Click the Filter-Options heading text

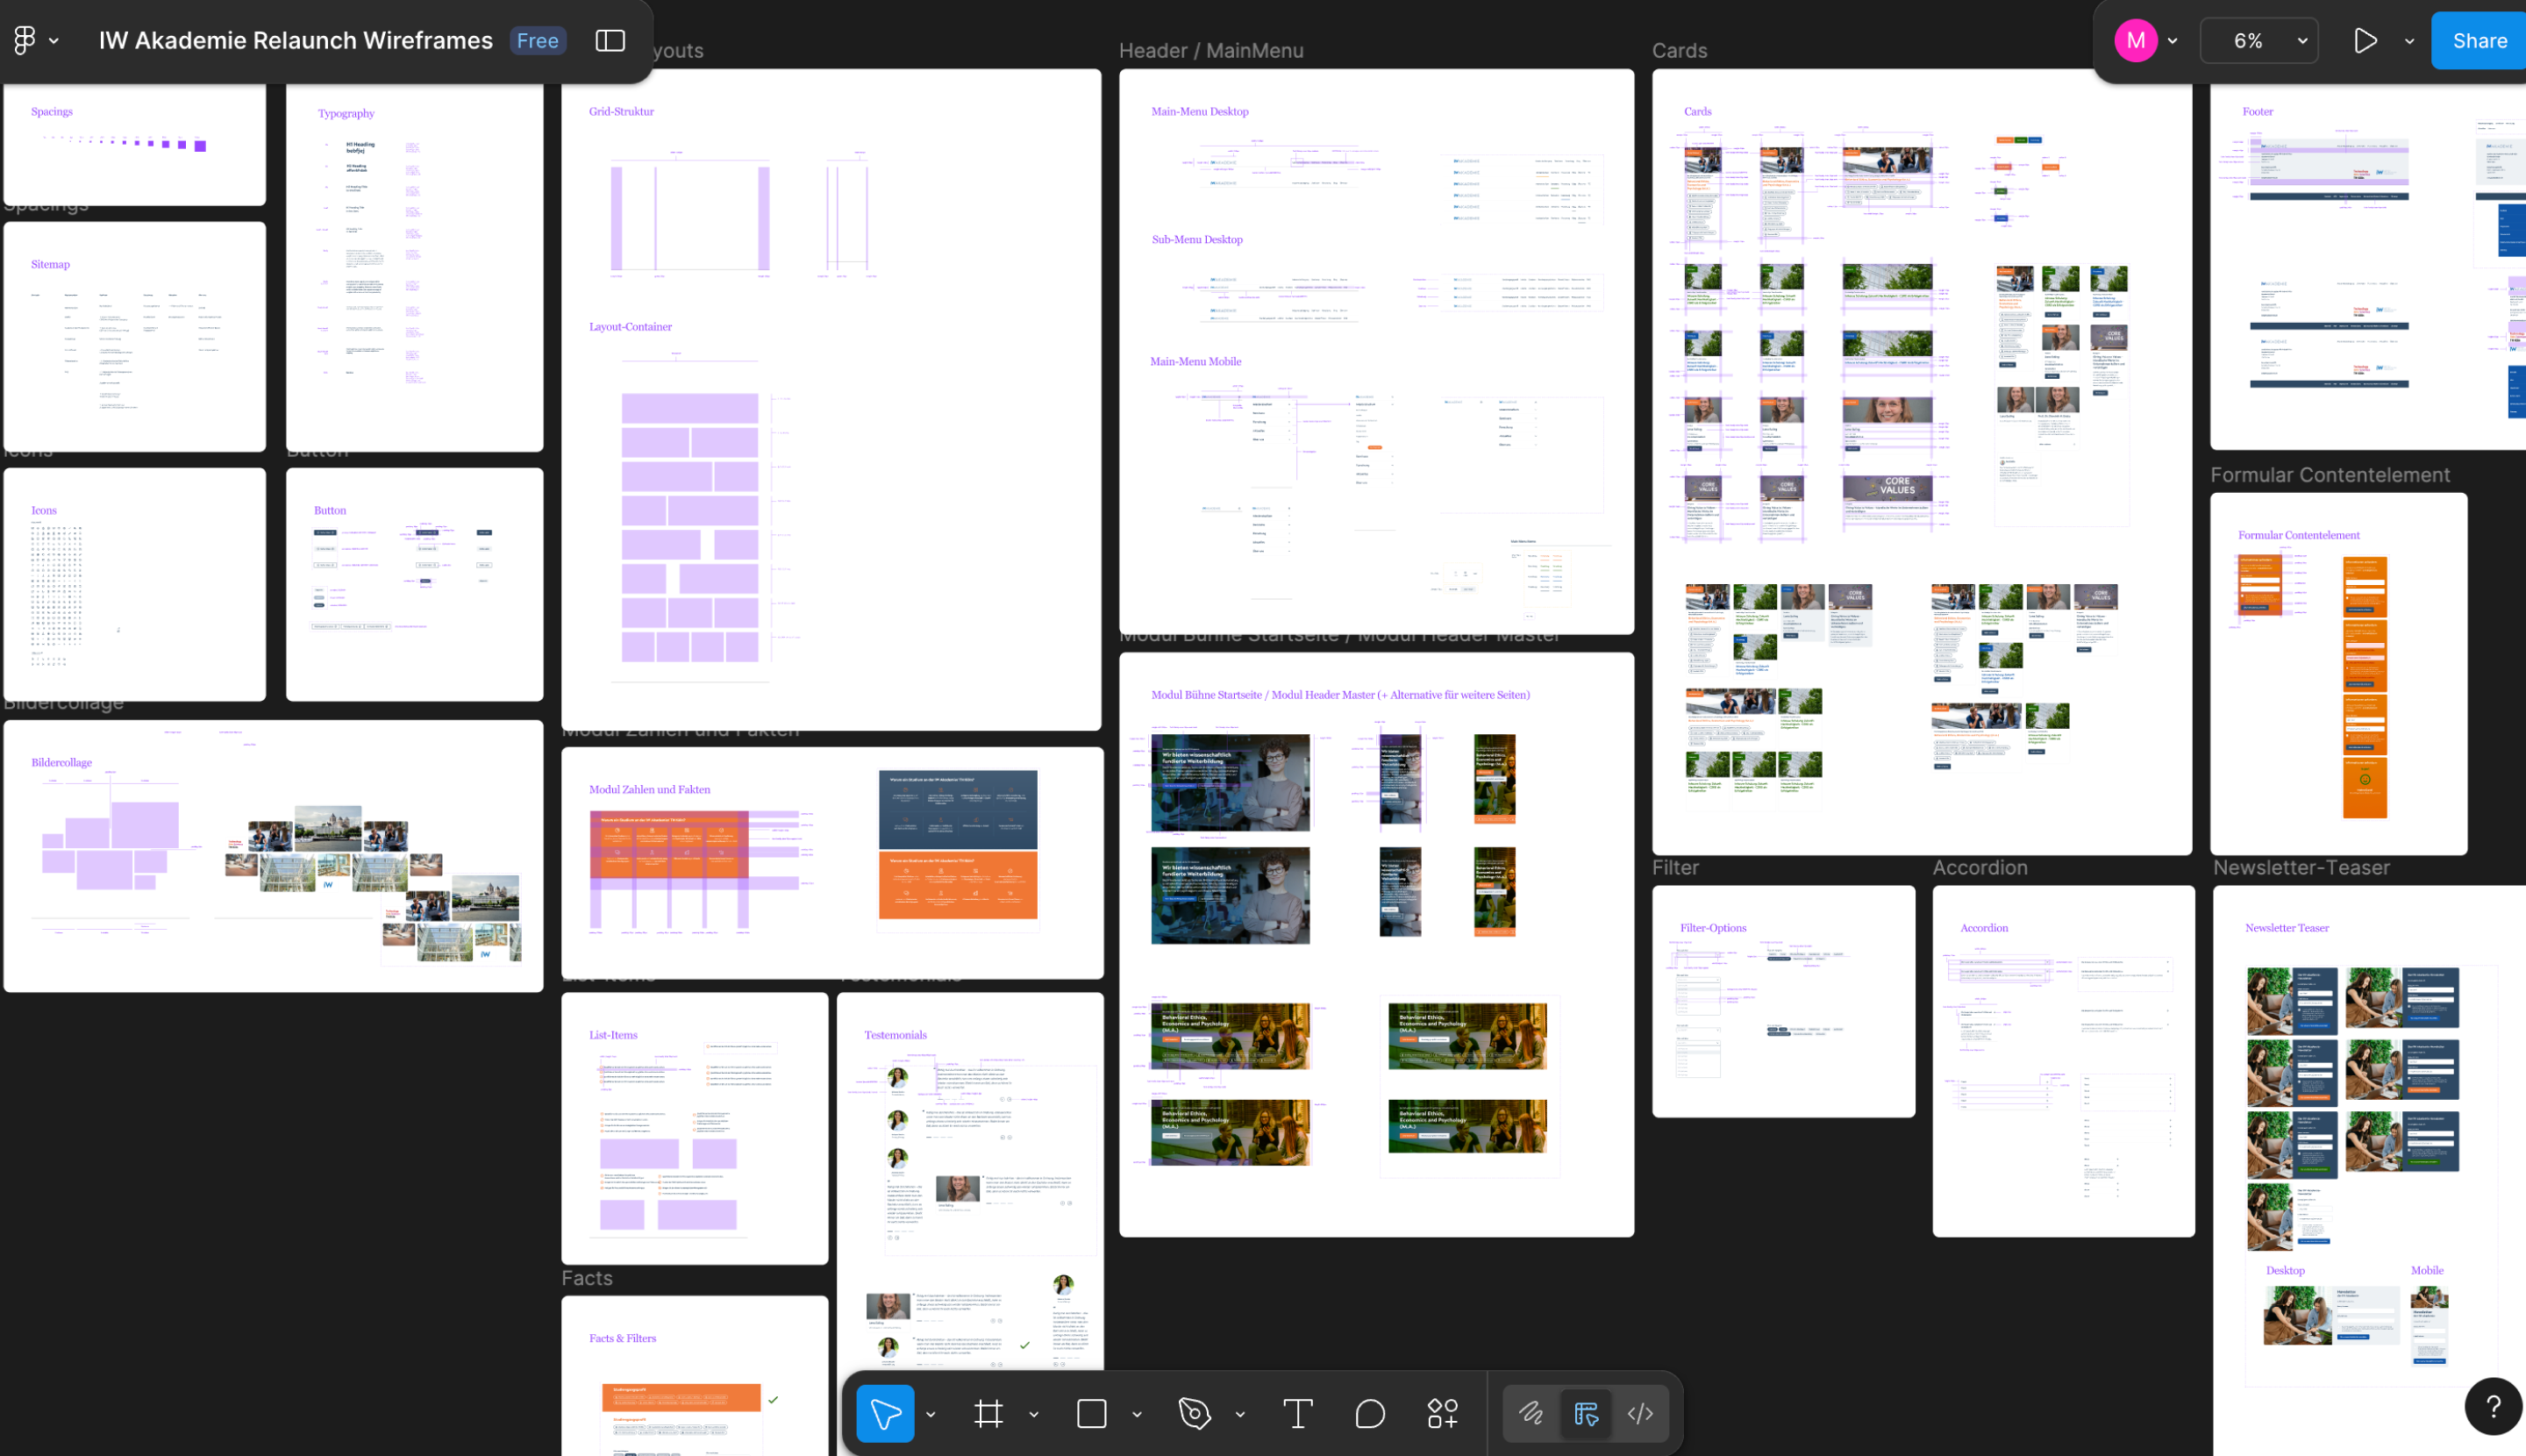point(1713,927)
